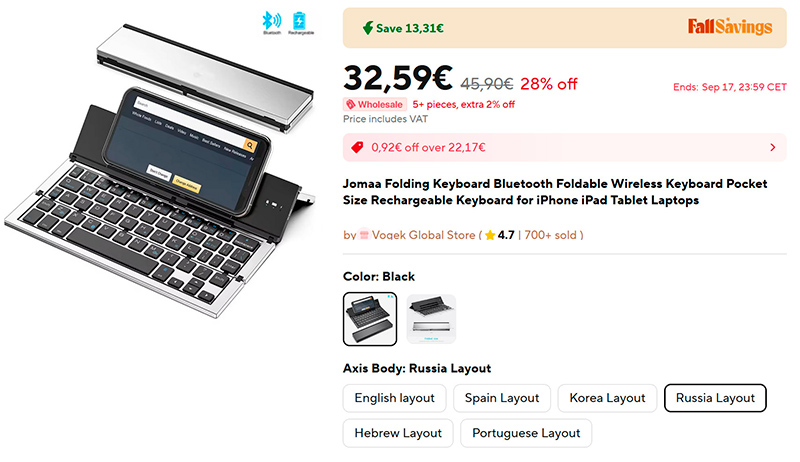
Task: Select the Spain Layout option
Action: pyautogui.click(x=502, y=398)
